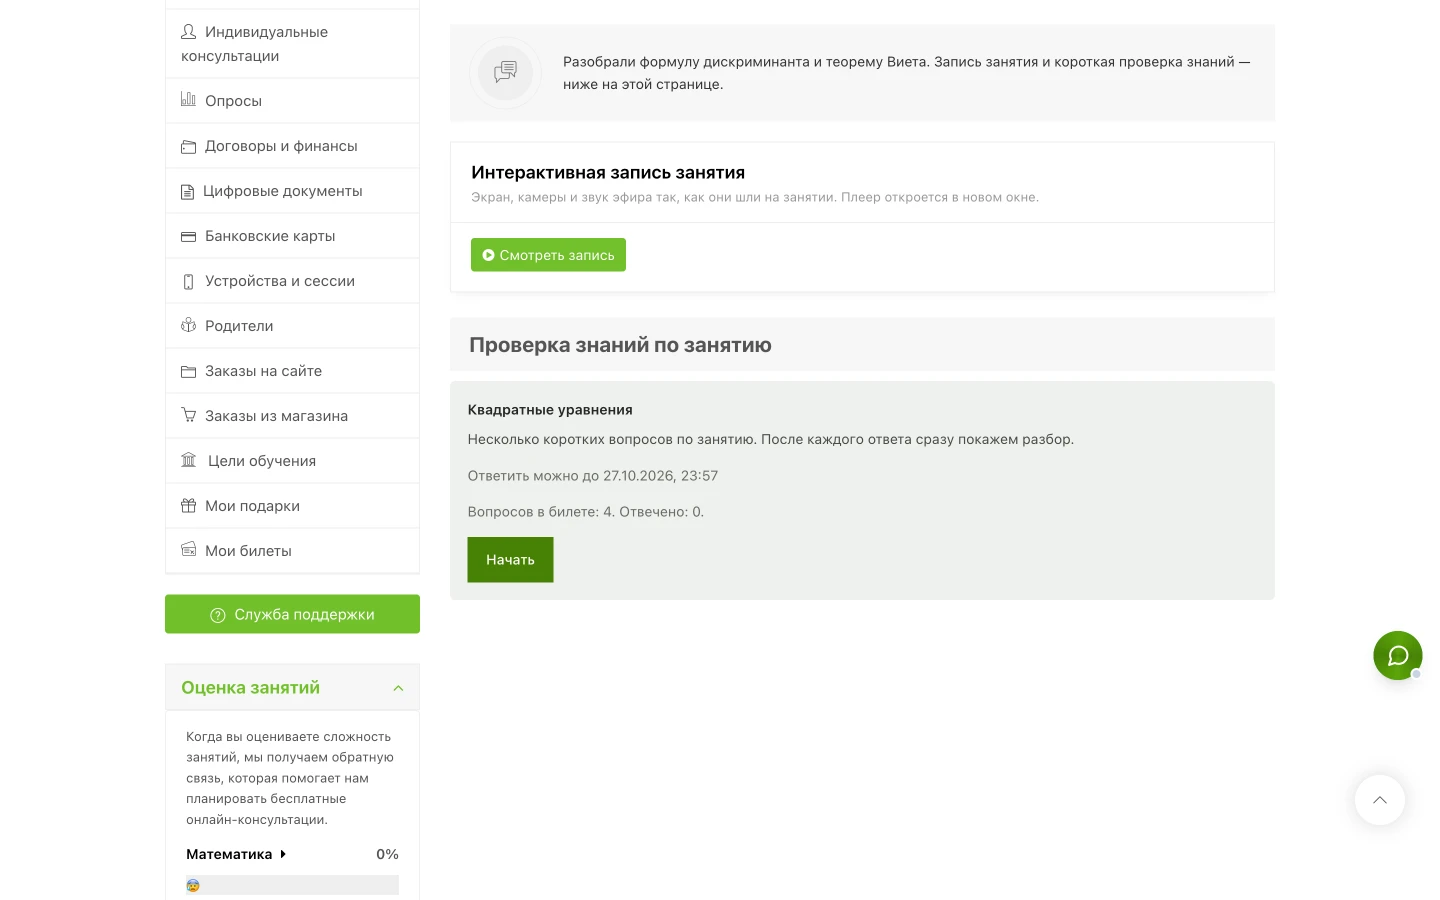This screenshot has width=1440, height=900.
Task: Open Заказы на сайте
Action: click(292, 371)
